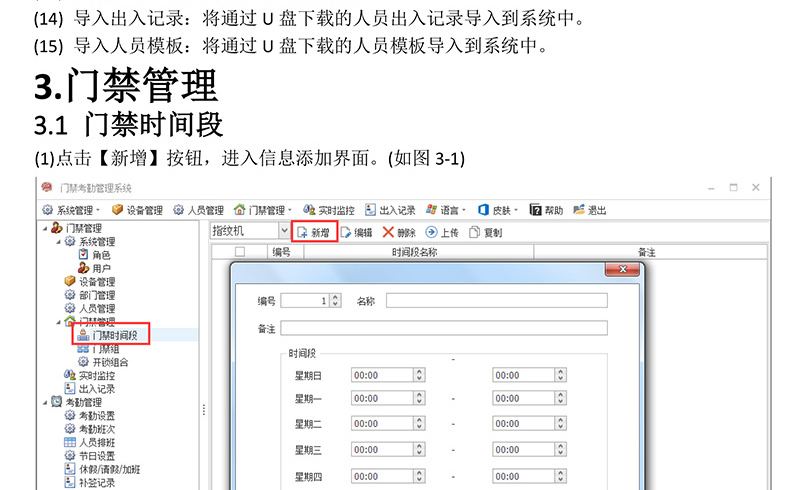Tick the select-all checkbox in table header

(x=239, y=253)
